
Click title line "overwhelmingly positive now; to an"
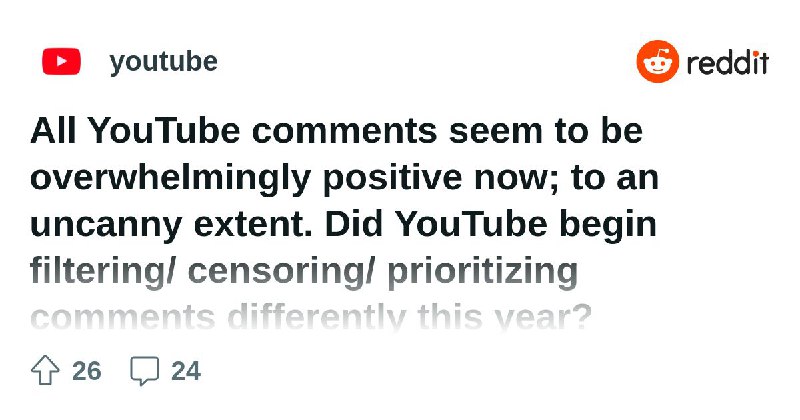point(345,179)
